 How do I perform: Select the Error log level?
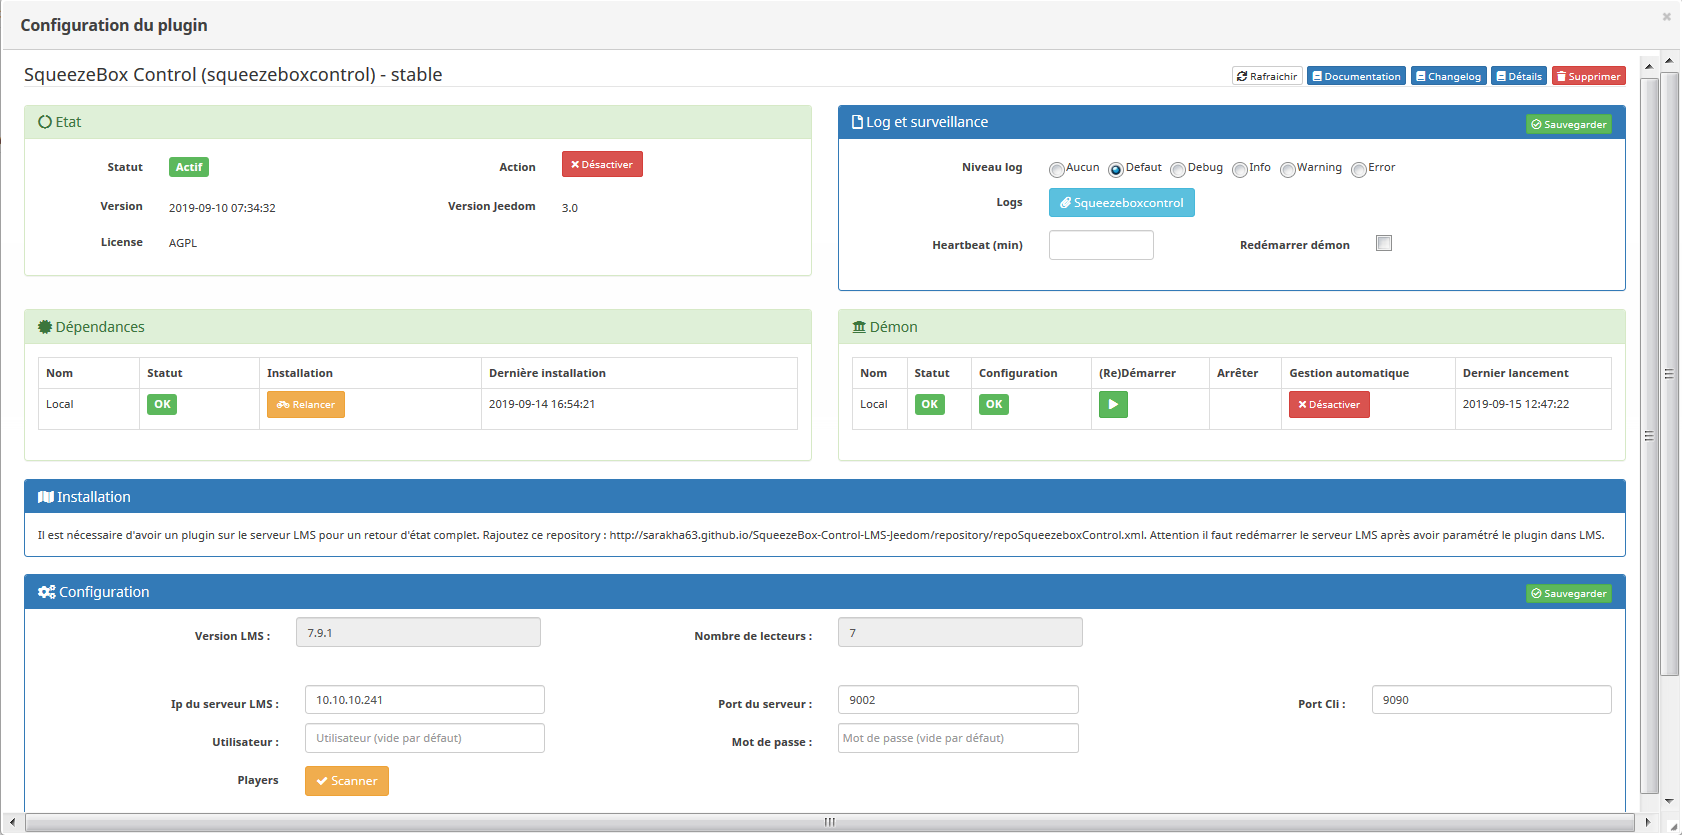click(1359, 169)
